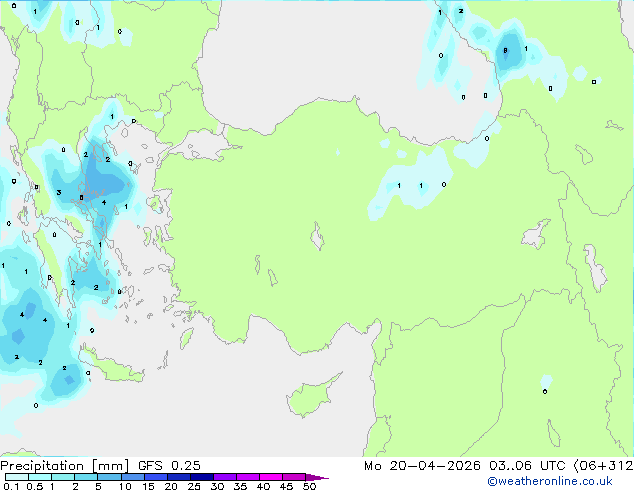Open the weatheronline.co.uk credit link
Screen dimensions: 634x490
[550, 481]
